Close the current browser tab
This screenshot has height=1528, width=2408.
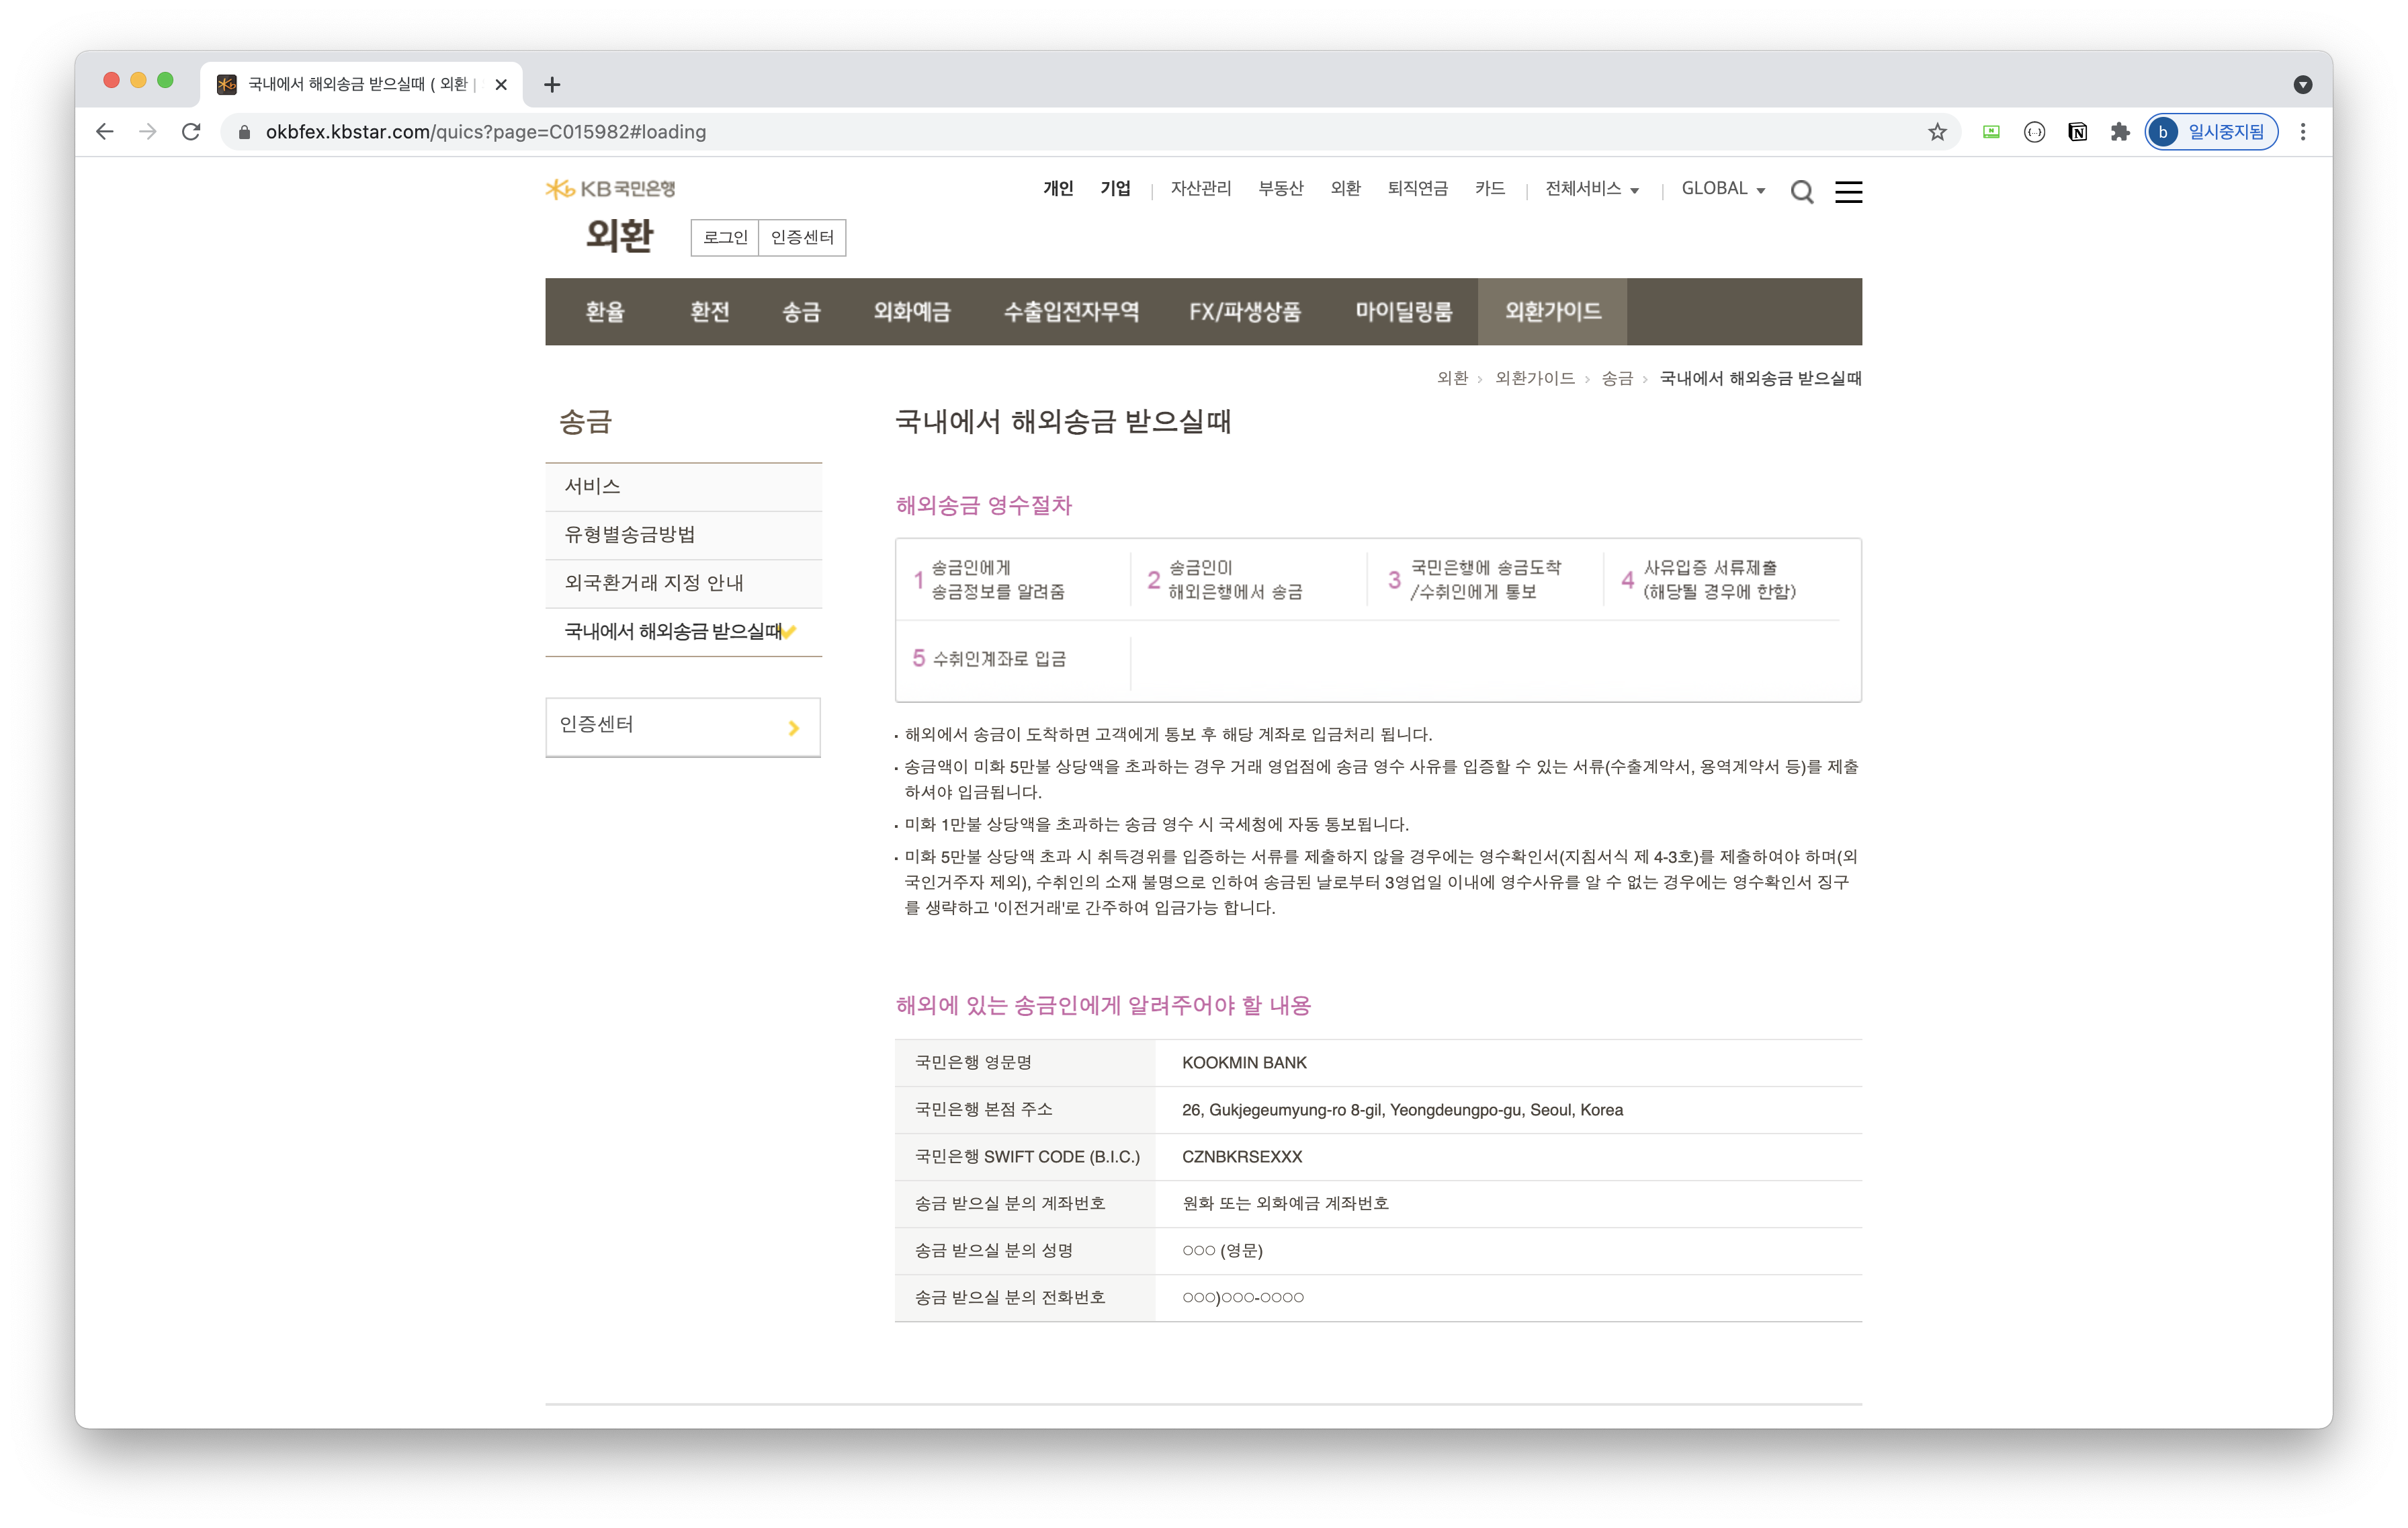click(x=501, y=85)
